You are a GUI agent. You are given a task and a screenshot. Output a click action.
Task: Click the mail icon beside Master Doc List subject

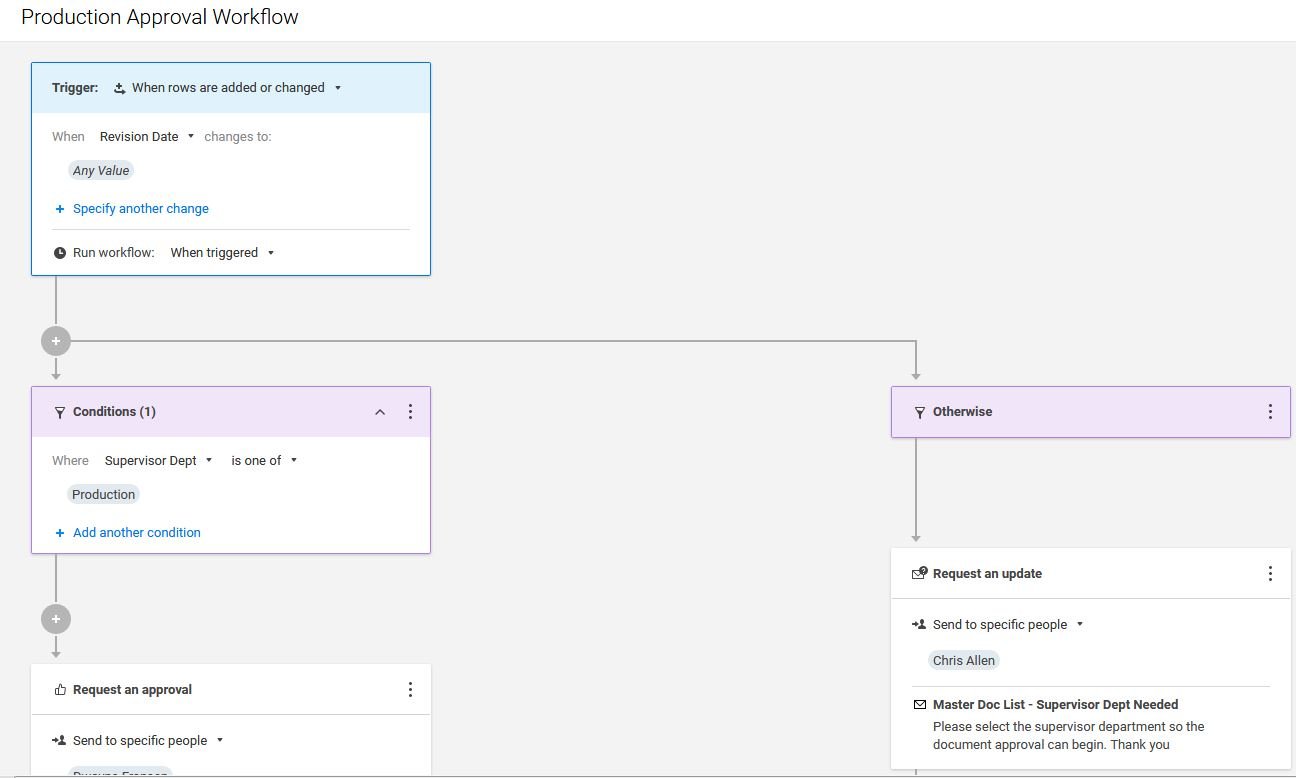tap(920, 705)
